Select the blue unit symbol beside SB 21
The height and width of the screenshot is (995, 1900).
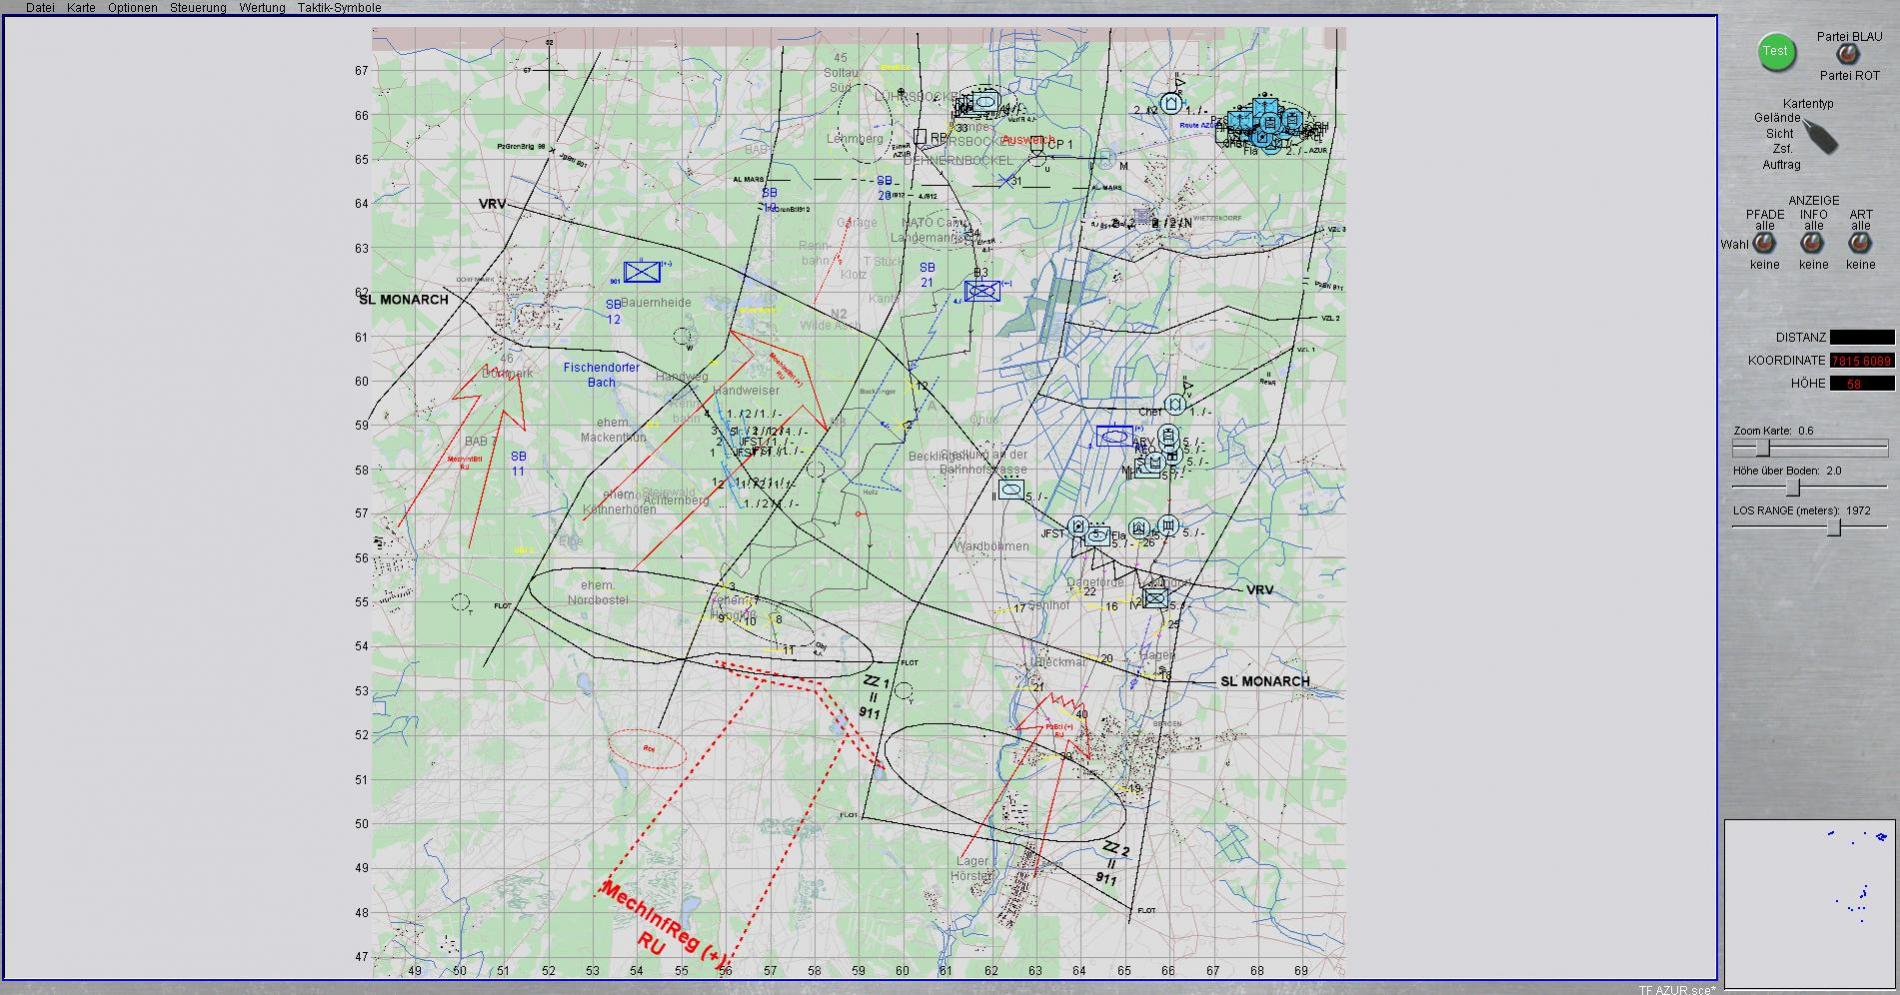coord(982,291)
